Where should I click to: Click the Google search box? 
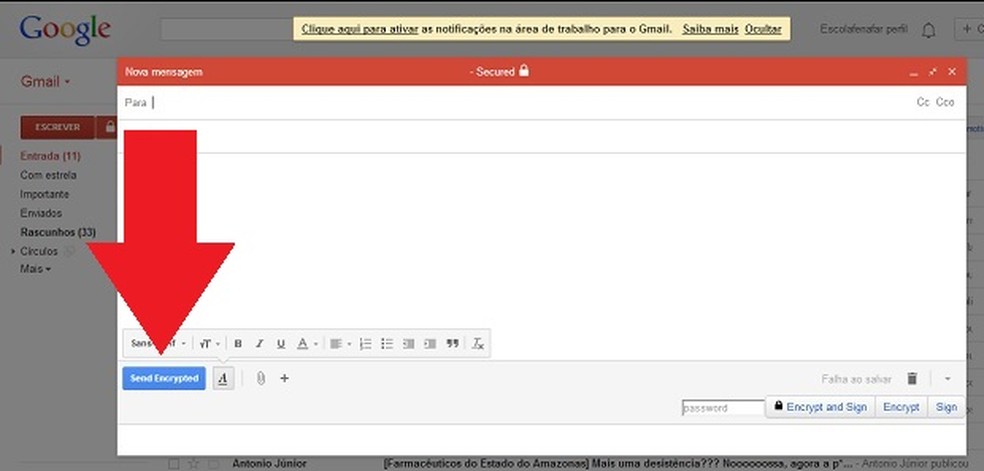pos(226,29)
